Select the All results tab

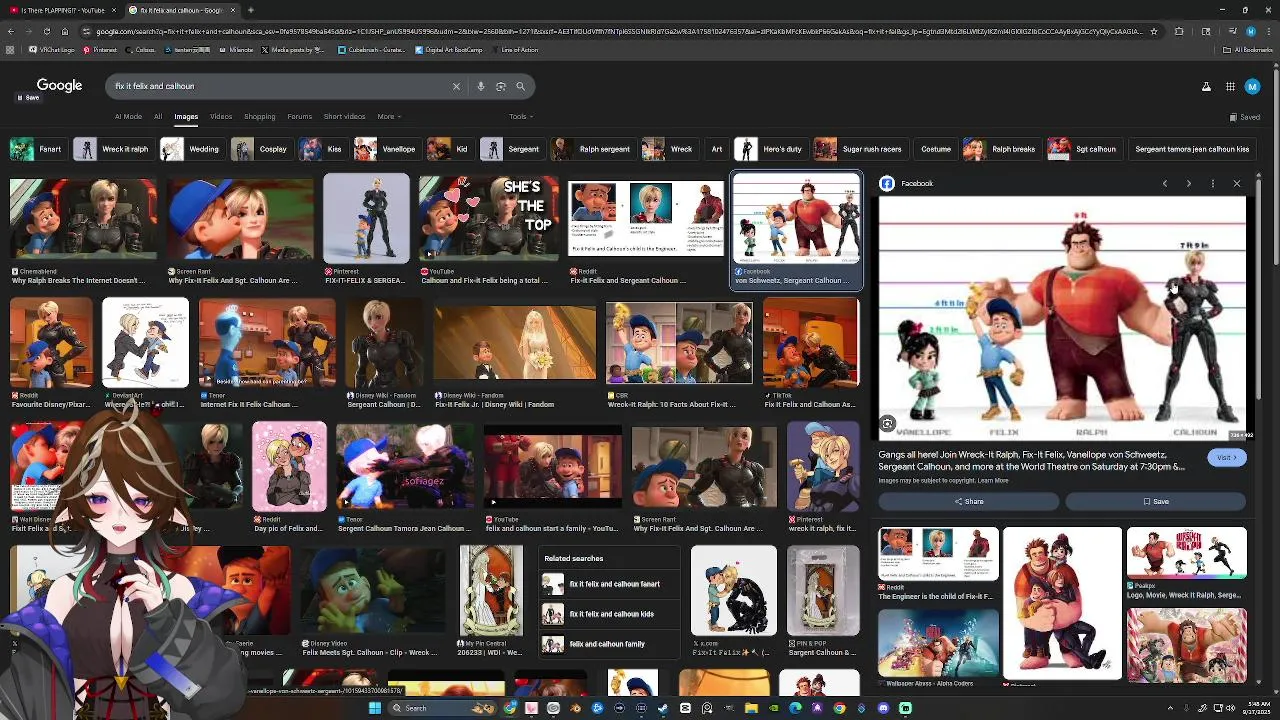coord(158,117)
